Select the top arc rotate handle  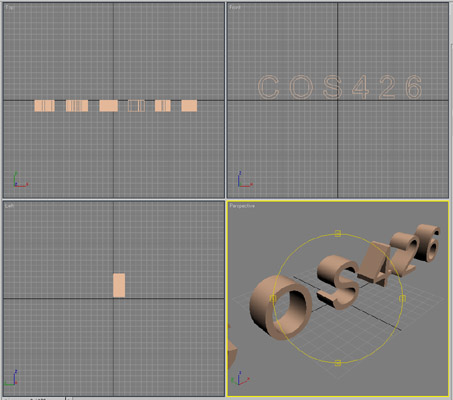338,234
